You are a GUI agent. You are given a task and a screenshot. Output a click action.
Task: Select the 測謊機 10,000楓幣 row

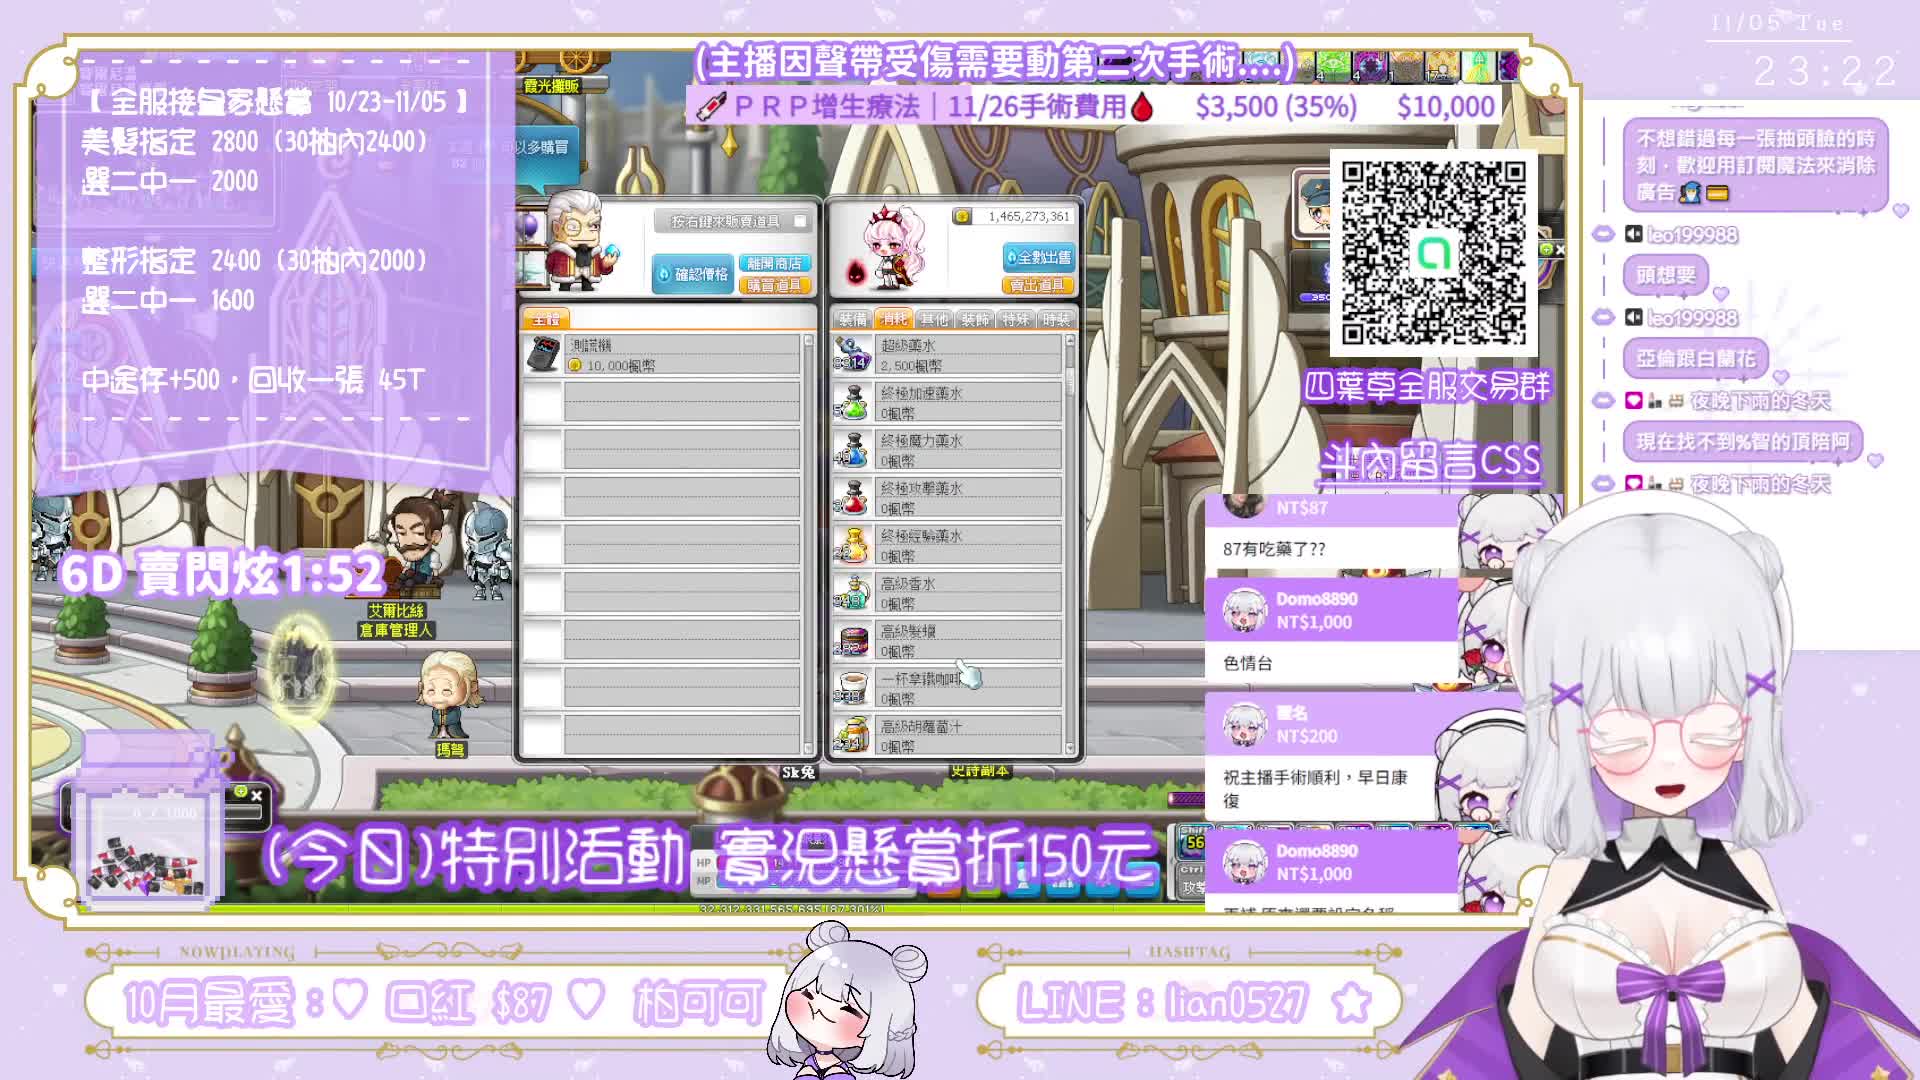pos(662,355)
